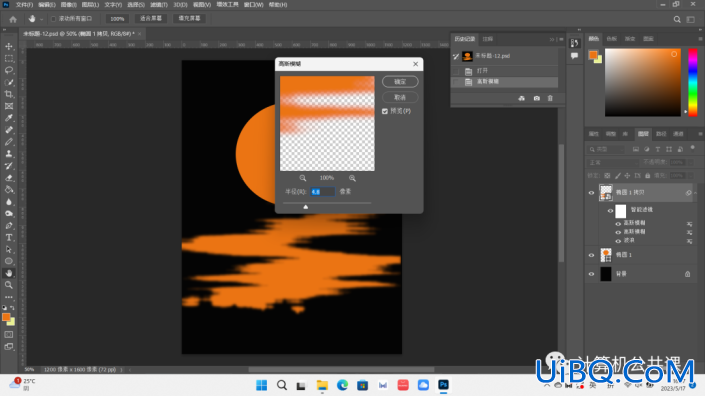This screenshot has height=396, width=705.
Task: Click the Cancel button in blur dialog
Action: 400,98
